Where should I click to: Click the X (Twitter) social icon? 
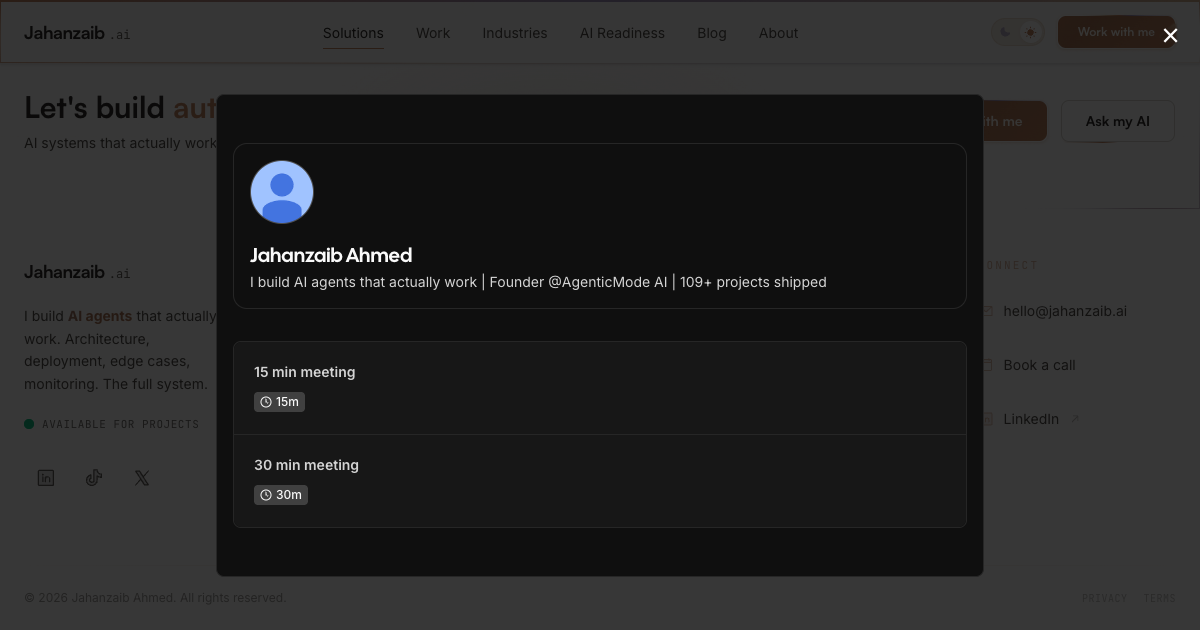141,478
